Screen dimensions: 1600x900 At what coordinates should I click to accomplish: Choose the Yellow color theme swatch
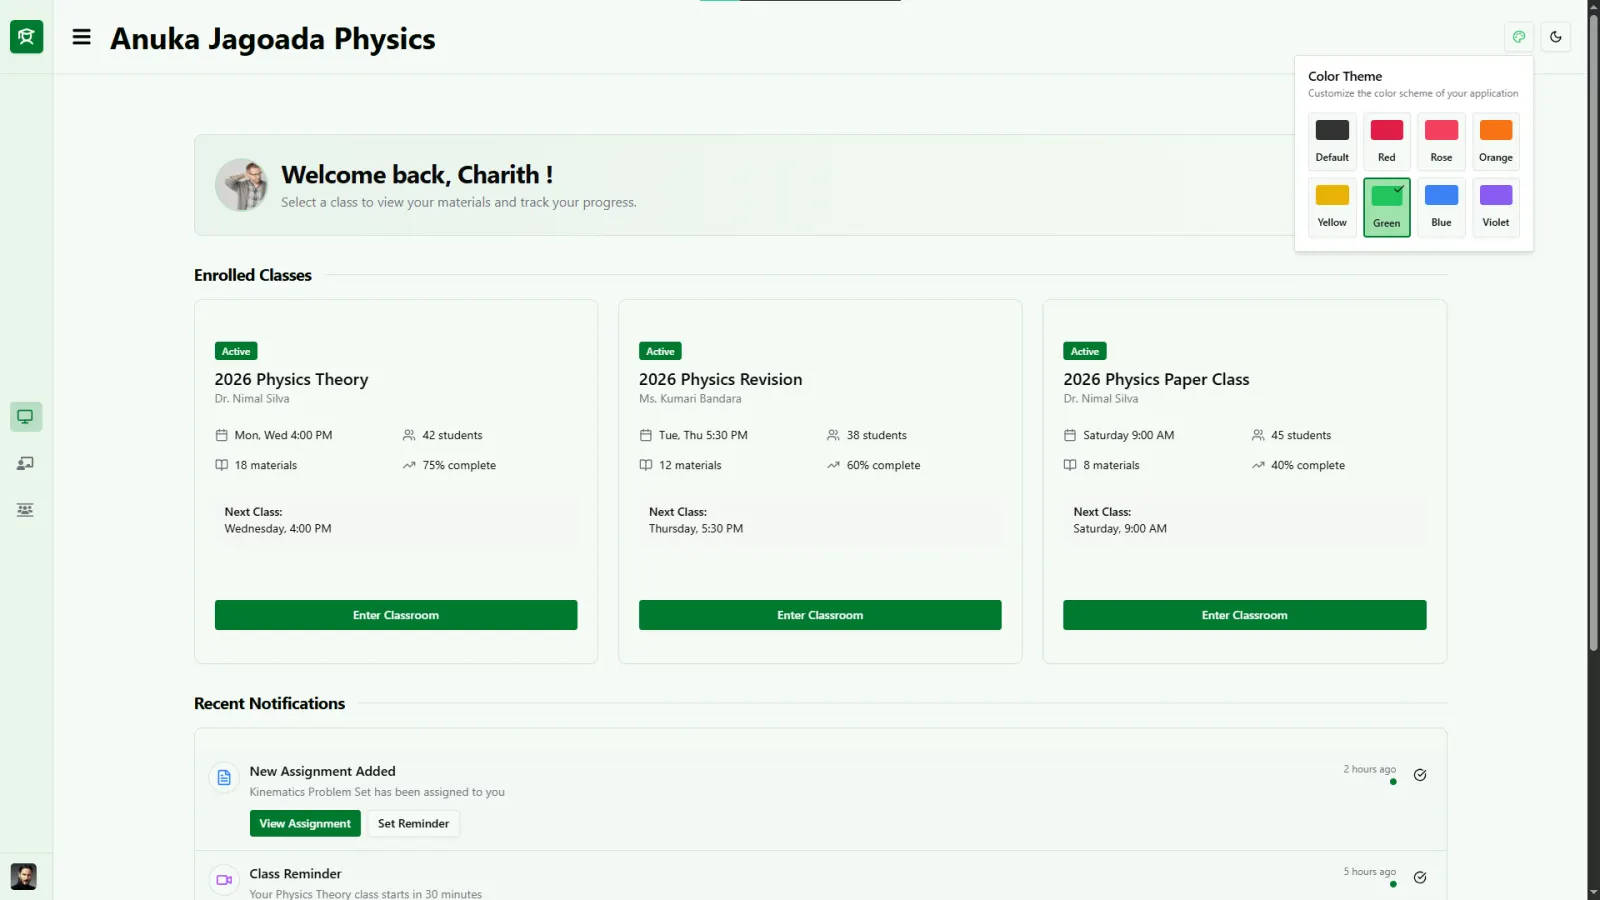coord(1332,207)
